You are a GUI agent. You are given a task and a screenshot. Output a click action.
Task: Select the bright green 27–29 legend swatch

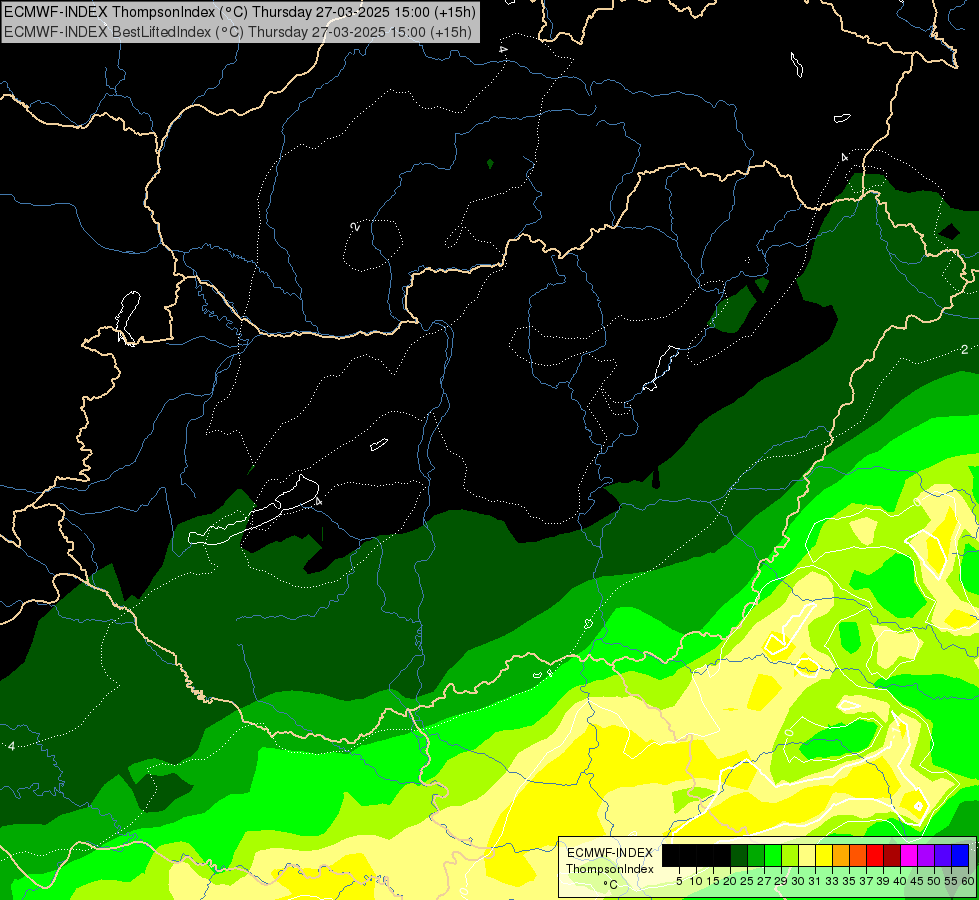773,855
